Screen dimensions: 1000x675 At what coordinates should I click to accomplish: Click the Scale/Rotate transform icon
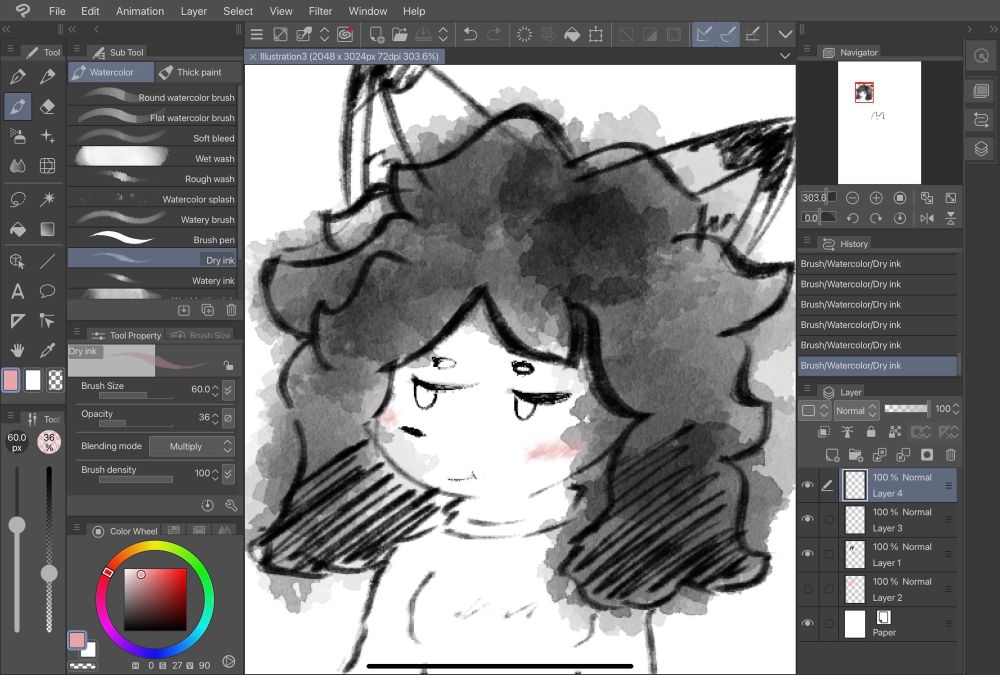pyautogui.click(x=596, y=34)
